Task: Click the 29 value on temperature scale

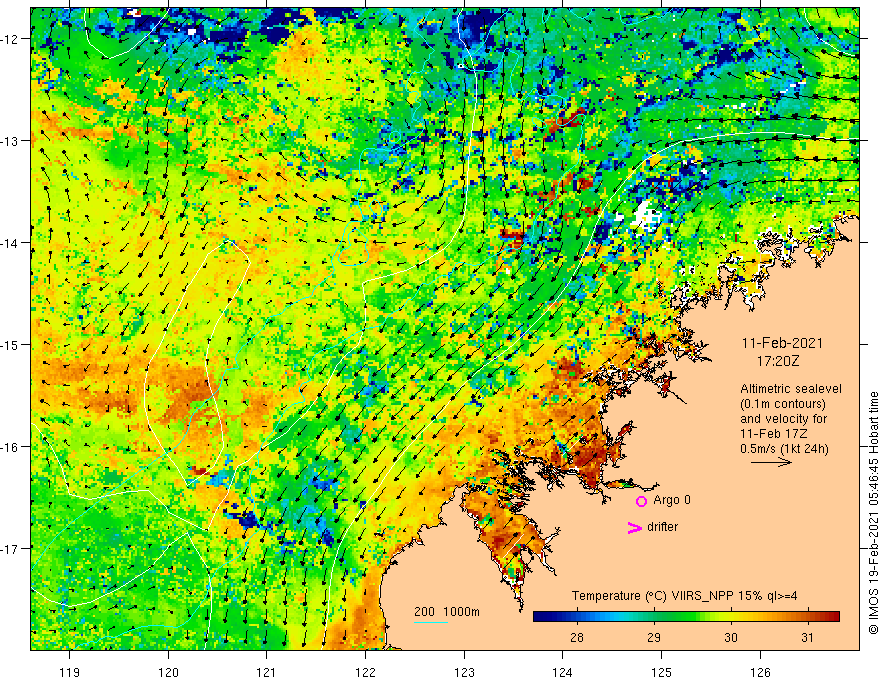Action: point(653,637)
